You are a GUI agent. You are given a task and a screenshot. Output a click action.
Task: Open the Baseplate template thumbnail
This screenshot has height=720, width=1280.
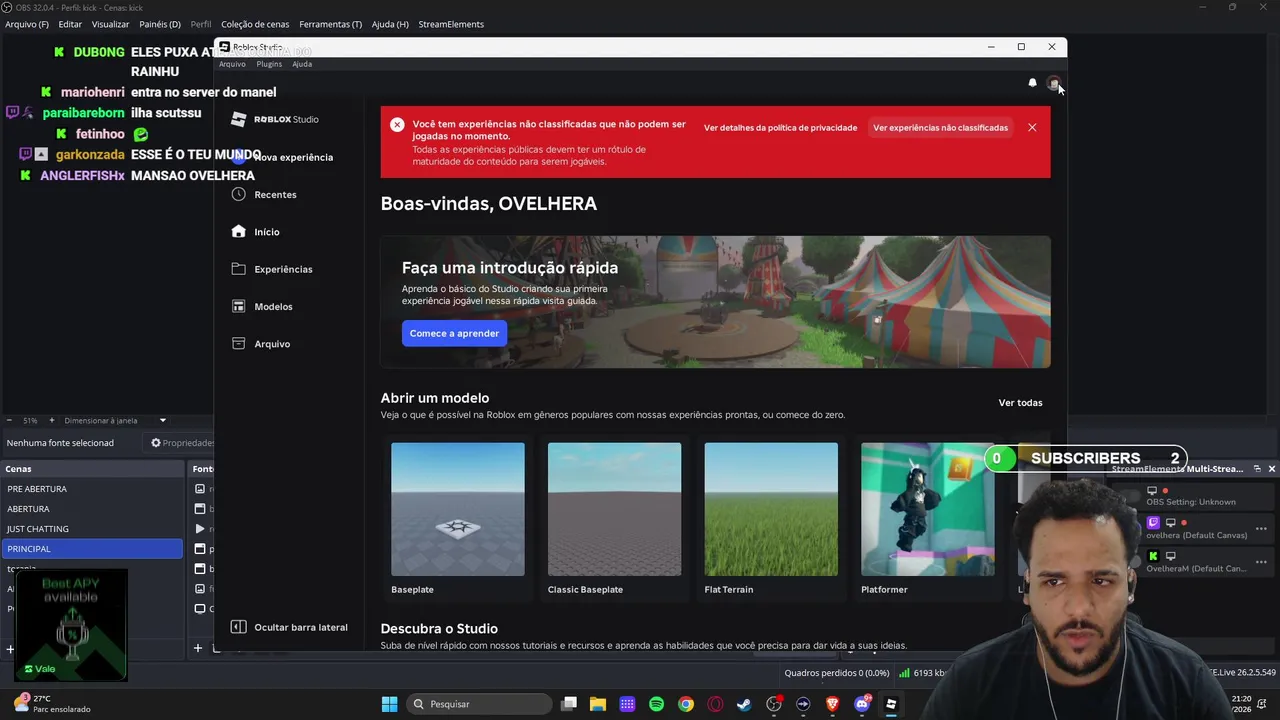click(458, 509)
